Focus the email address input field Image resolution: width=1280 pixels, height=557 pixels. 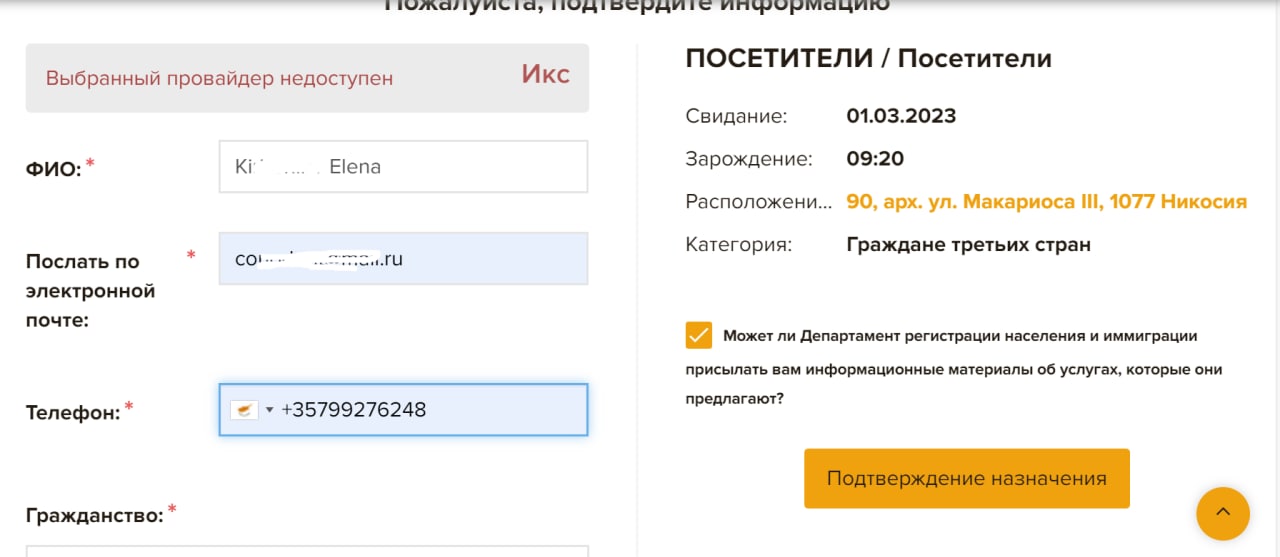coord(403,259)
